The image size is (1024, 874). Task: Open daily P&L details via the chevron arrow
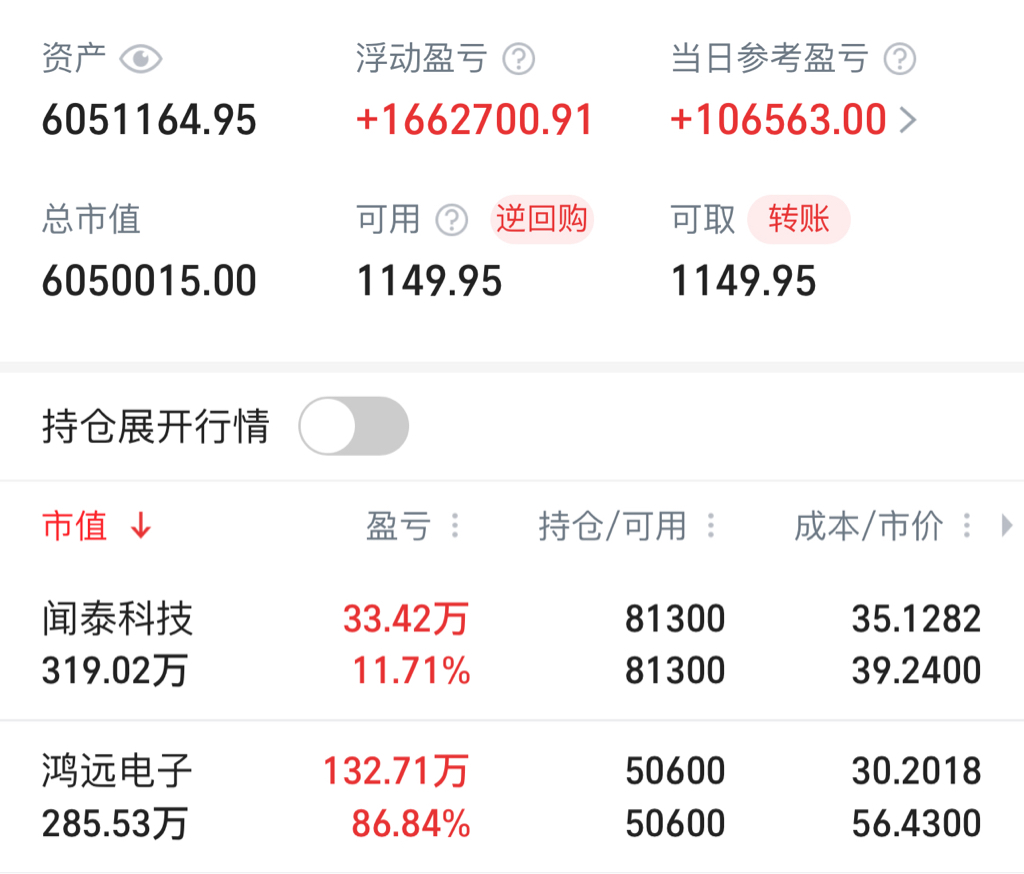[908, 120]
